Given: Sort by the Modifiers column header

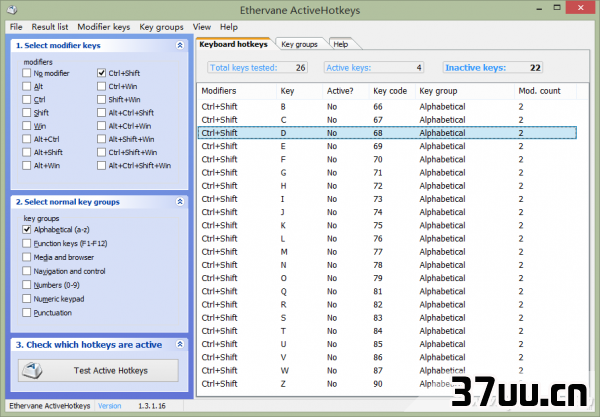Looking at the screenshot, I should (x=237, y=91).
